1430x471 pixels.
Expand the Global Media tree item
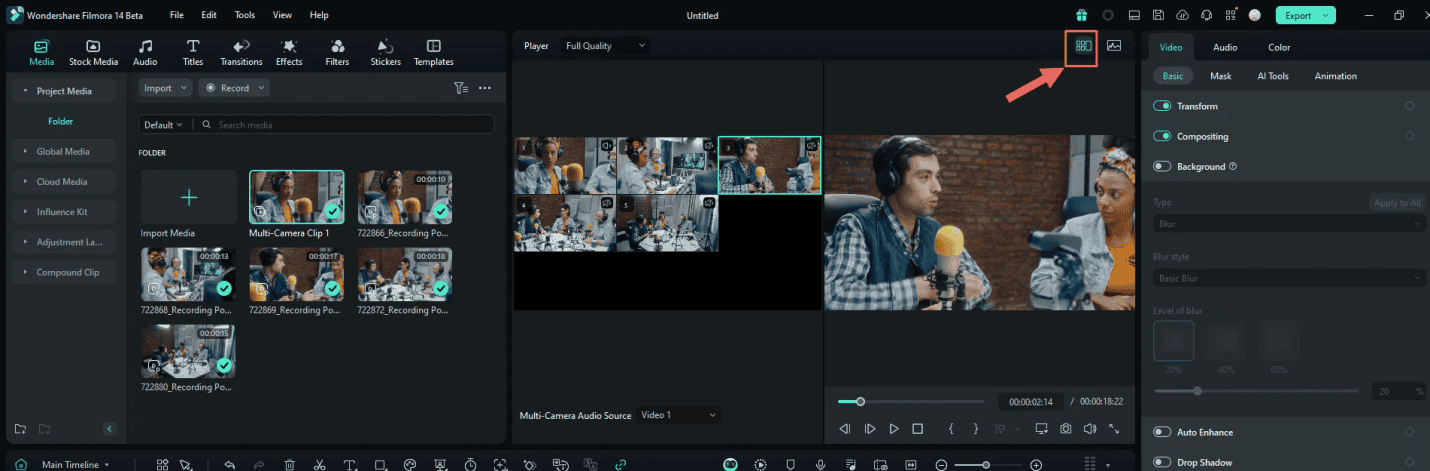tap(64, 152)
